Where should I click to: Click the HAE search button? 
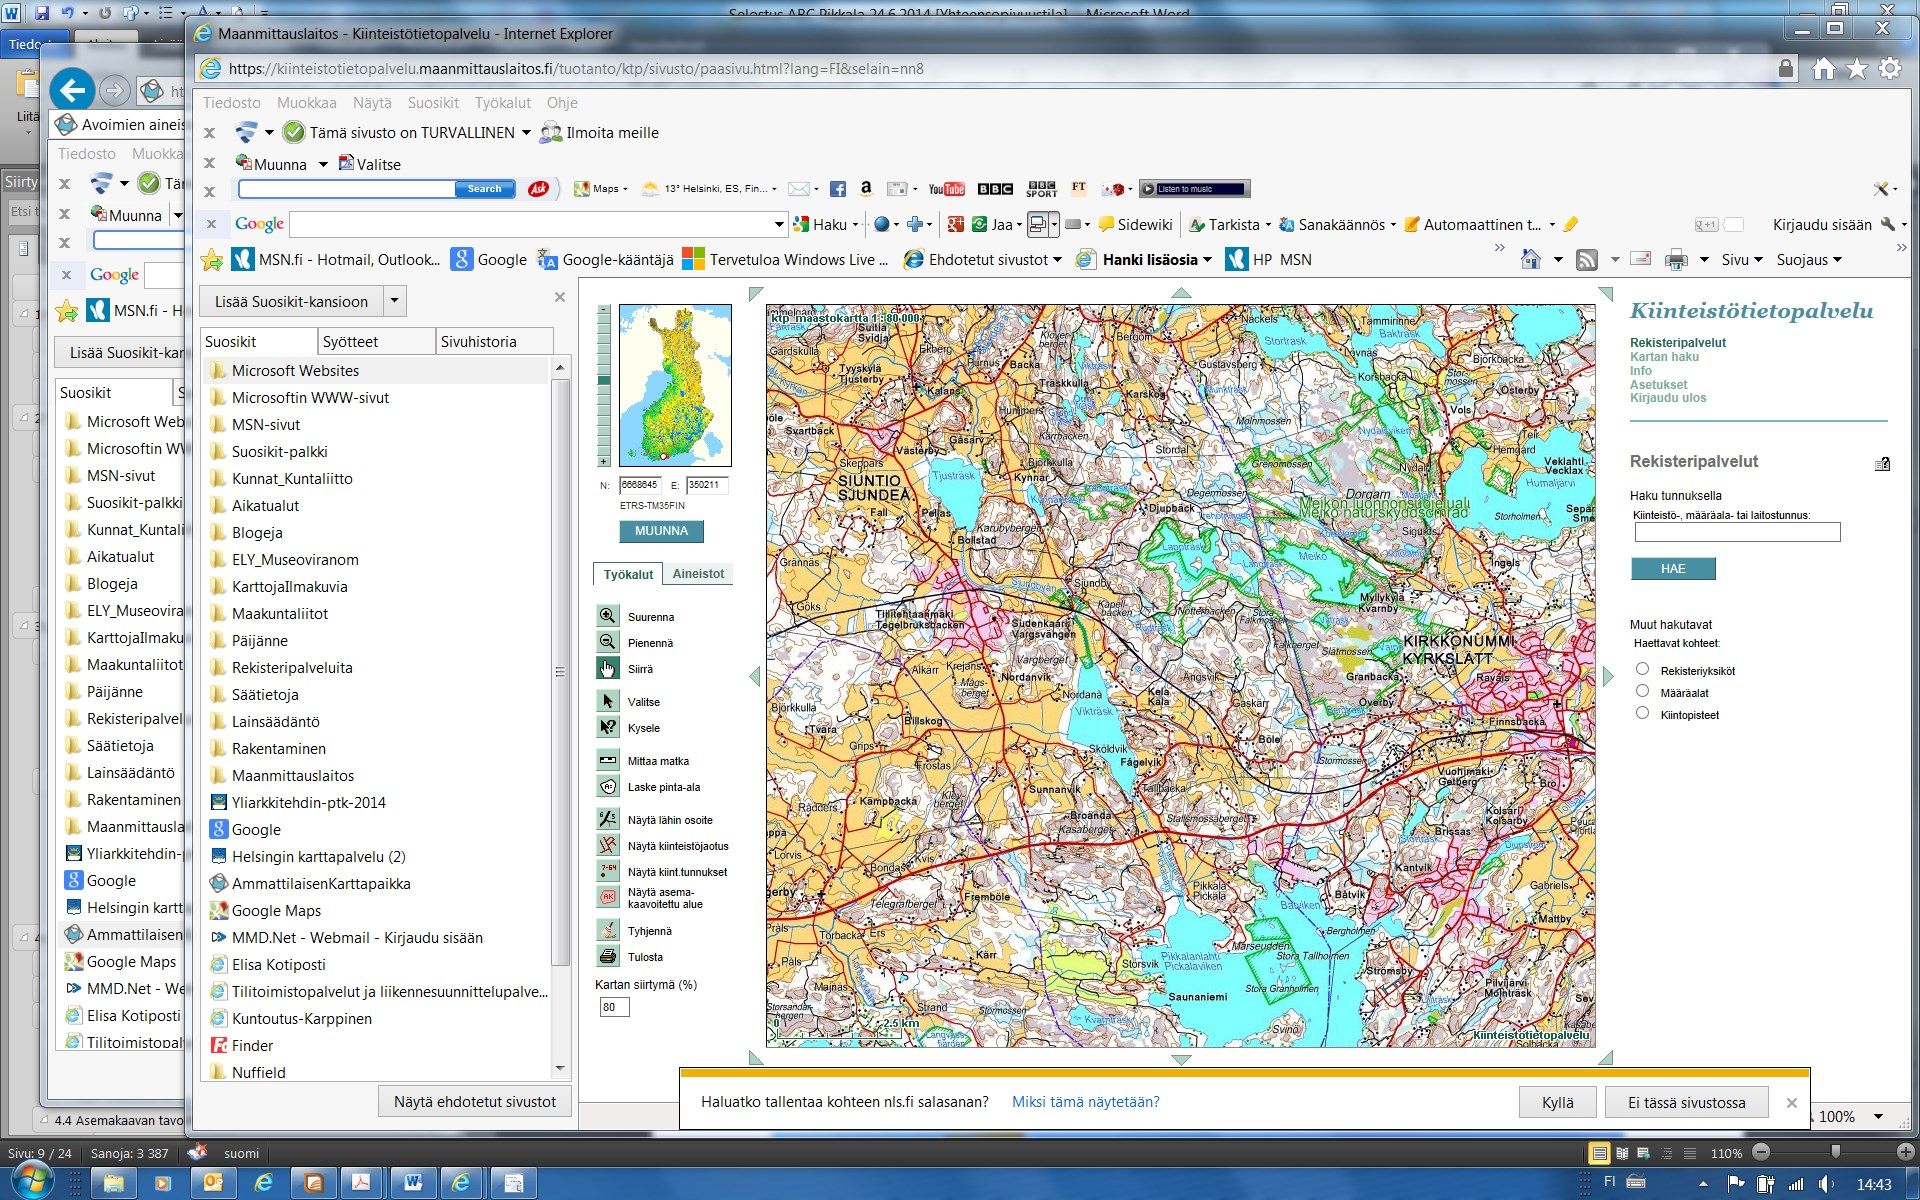point(1673,569)
